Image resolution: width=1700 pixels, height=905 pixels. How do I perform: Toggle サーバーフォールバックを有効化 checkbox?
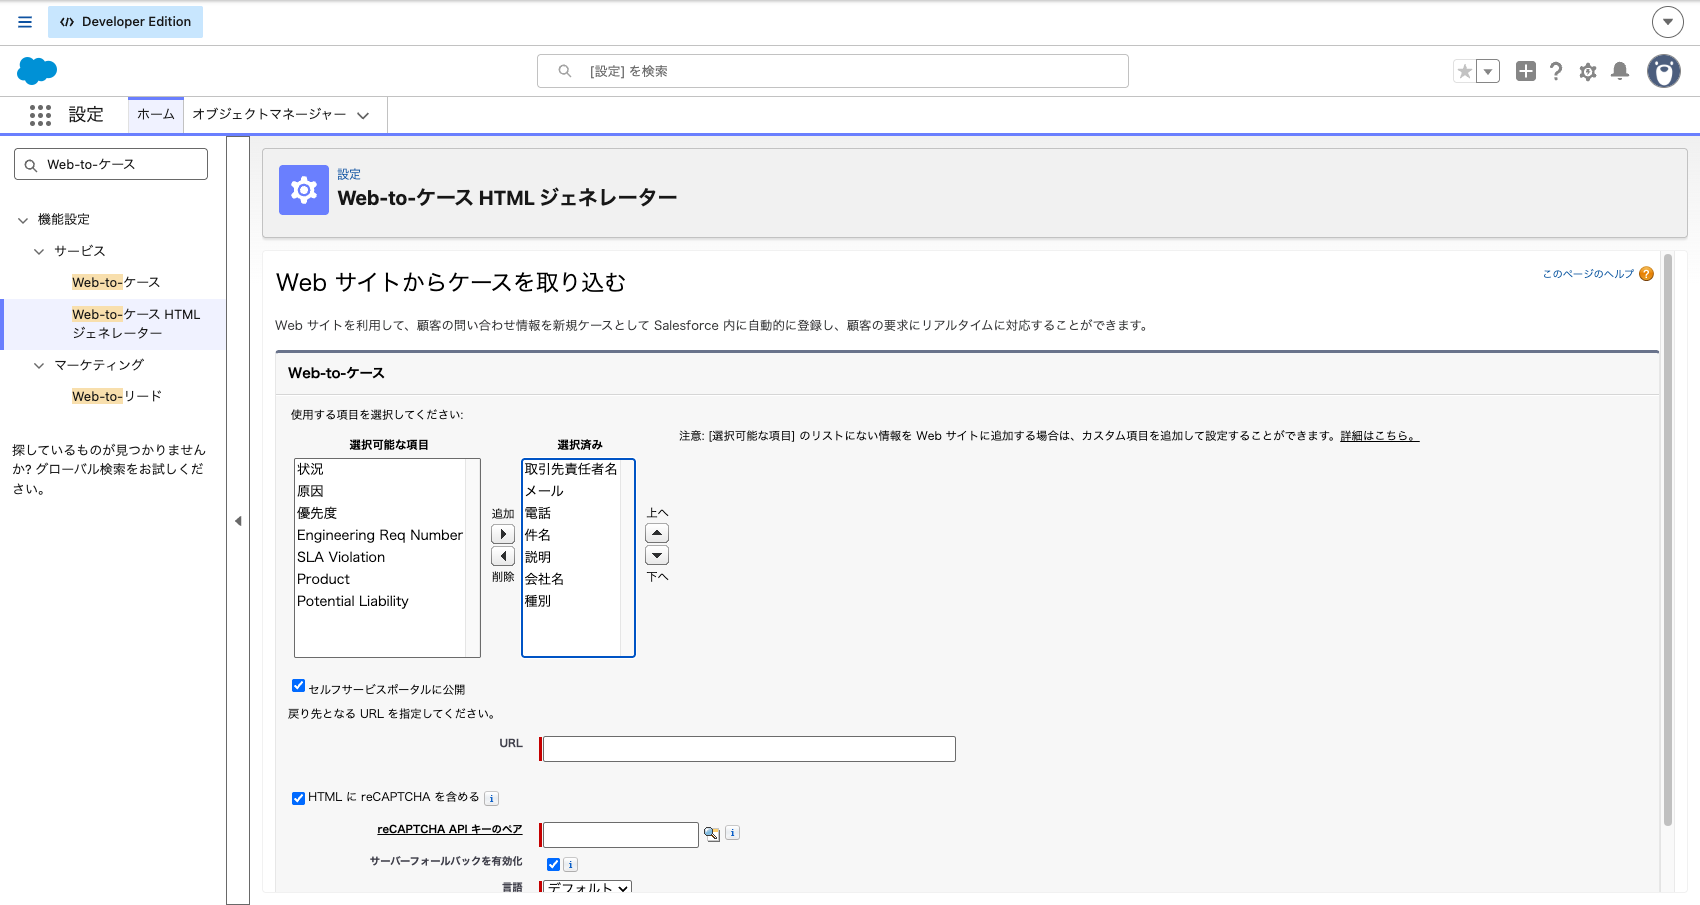553,864
